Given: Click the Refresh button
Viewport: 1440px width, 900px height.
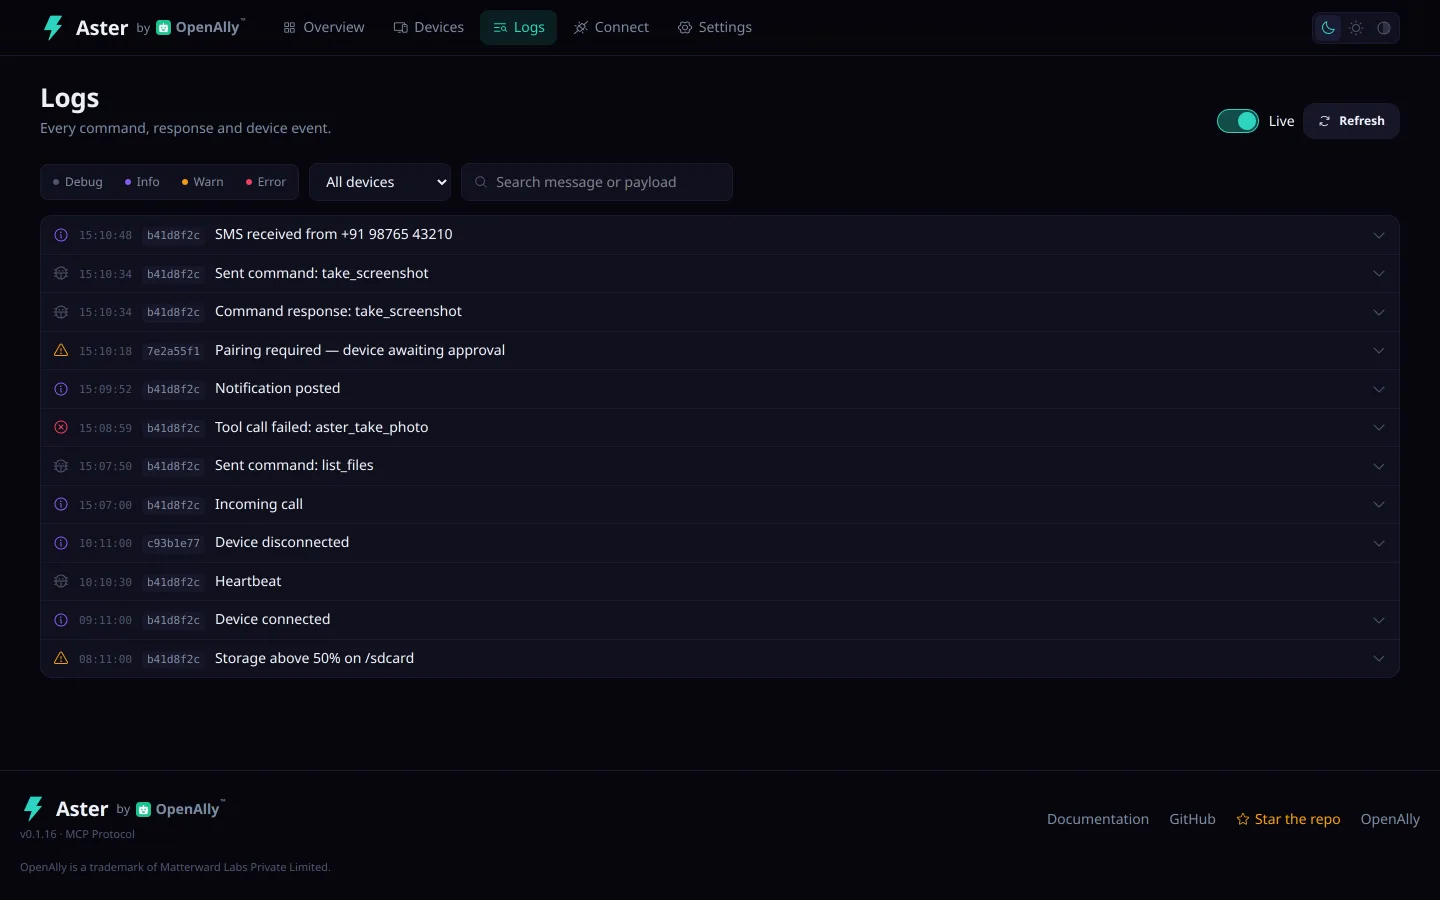Looking at the screenshot, I should point(1351,121).
